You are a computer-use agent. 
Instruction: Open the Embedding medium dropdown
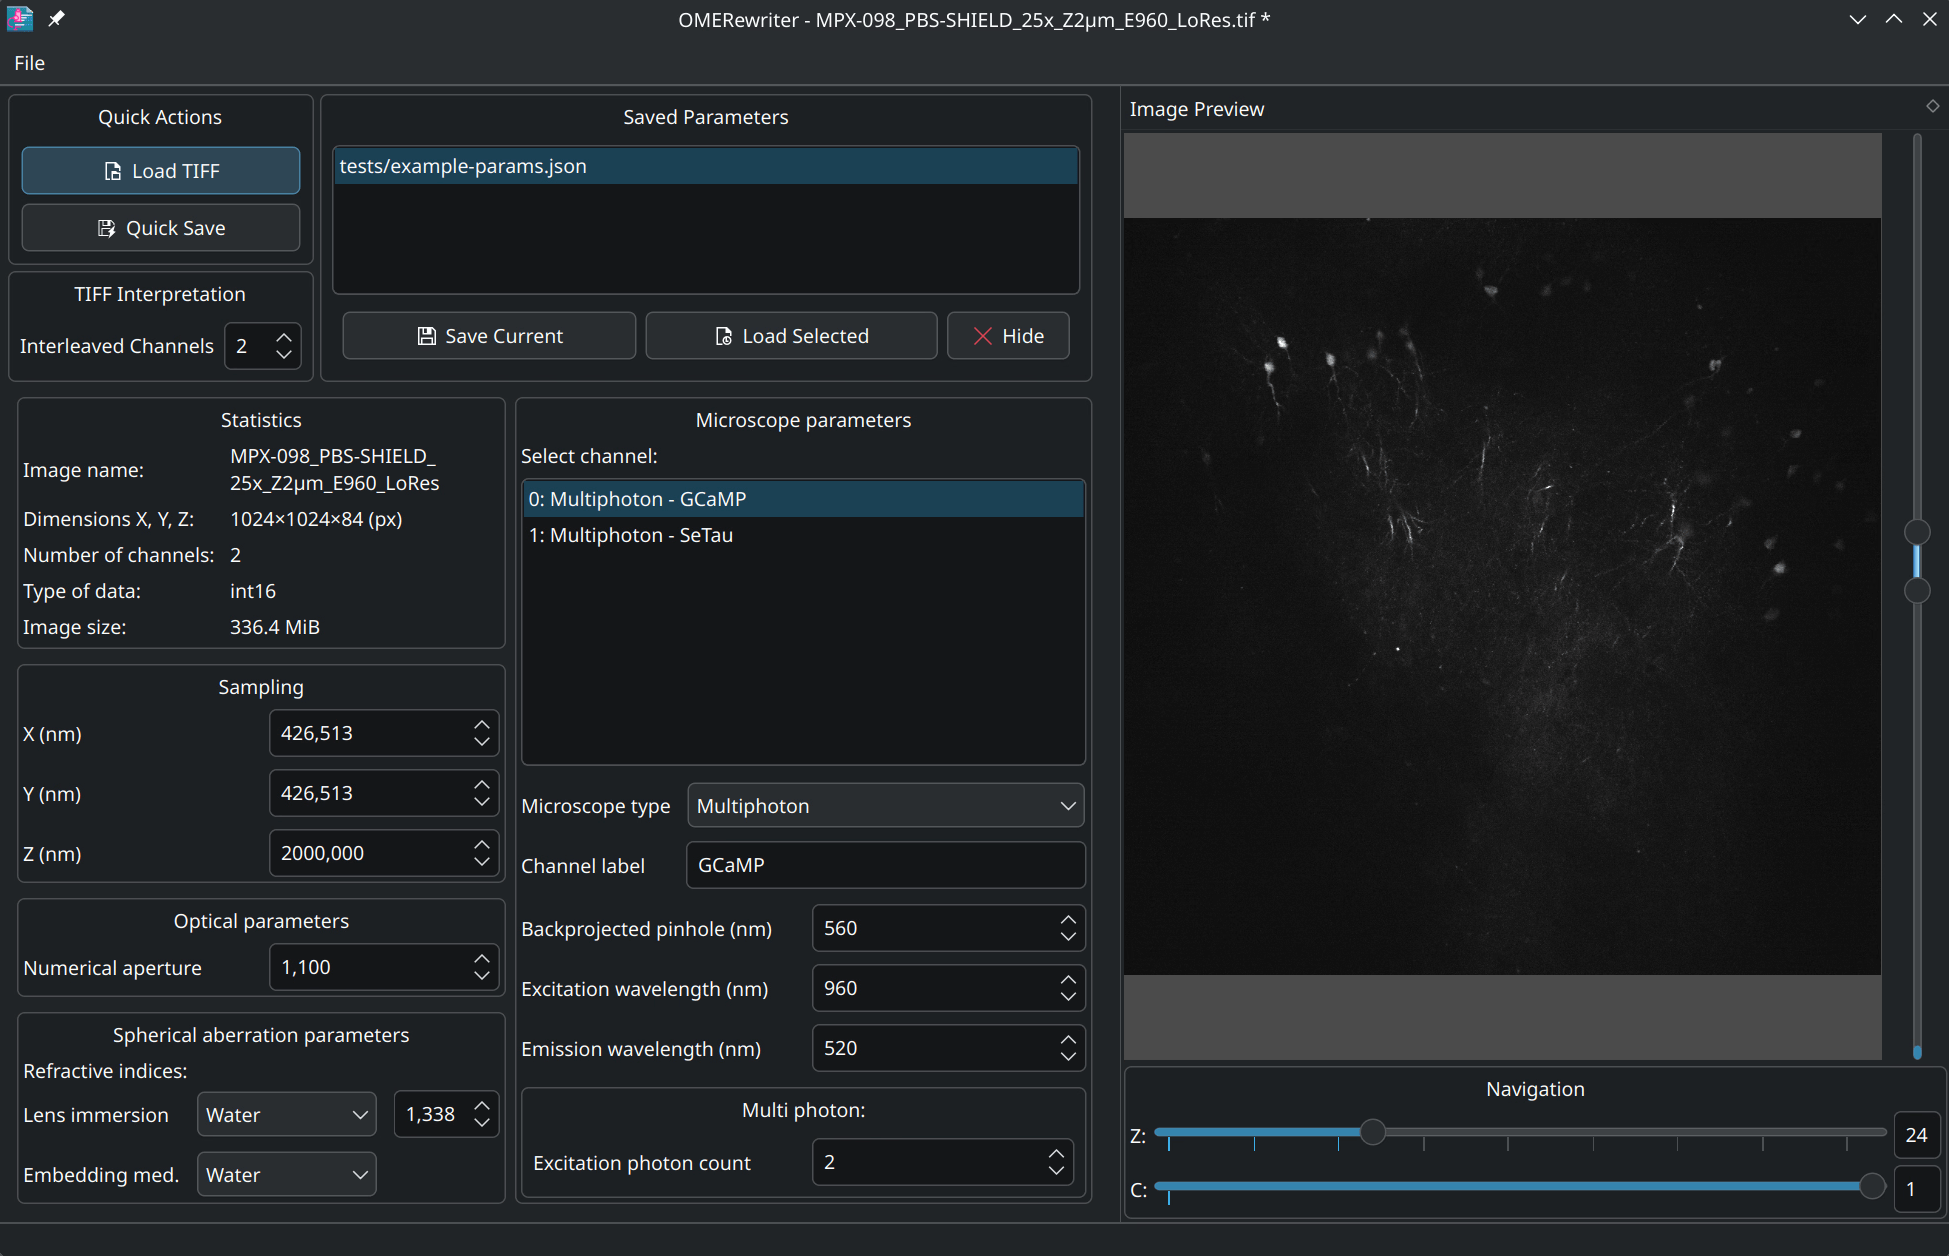pos(285,1174)
